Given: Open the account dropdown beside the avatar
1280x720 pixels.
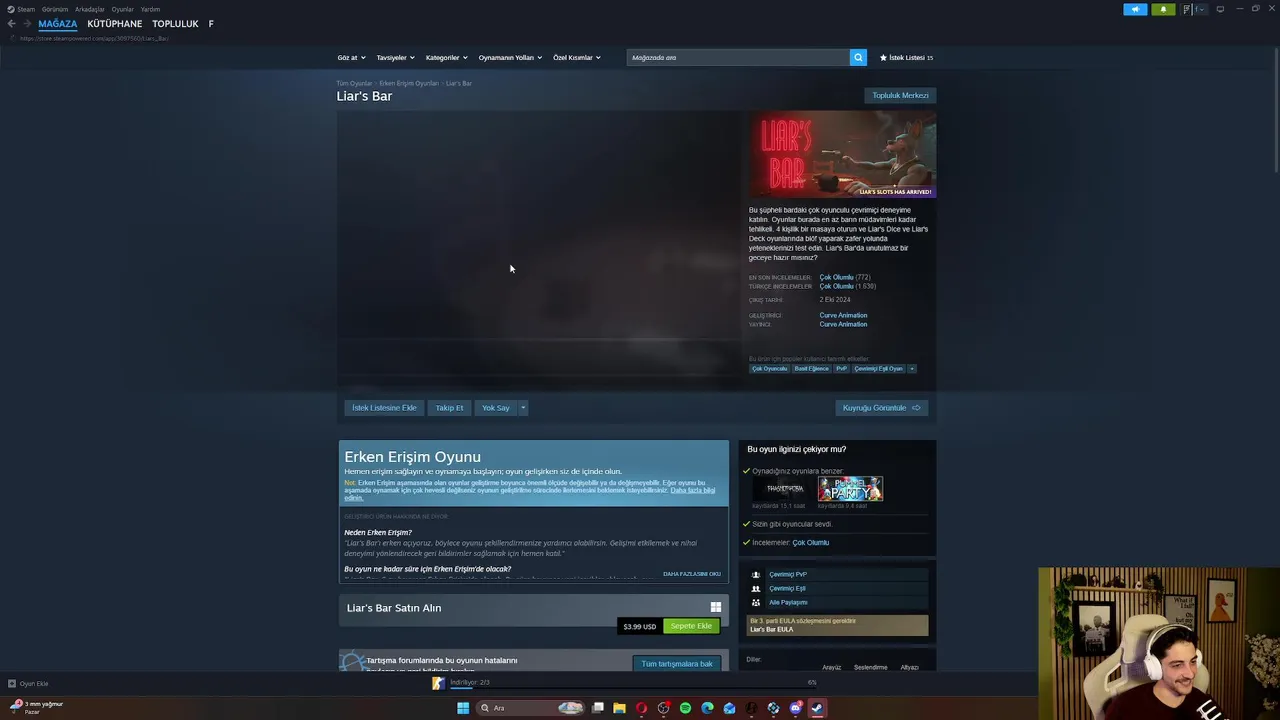Looking at the screenshot, I should [x=1200, y=9].
